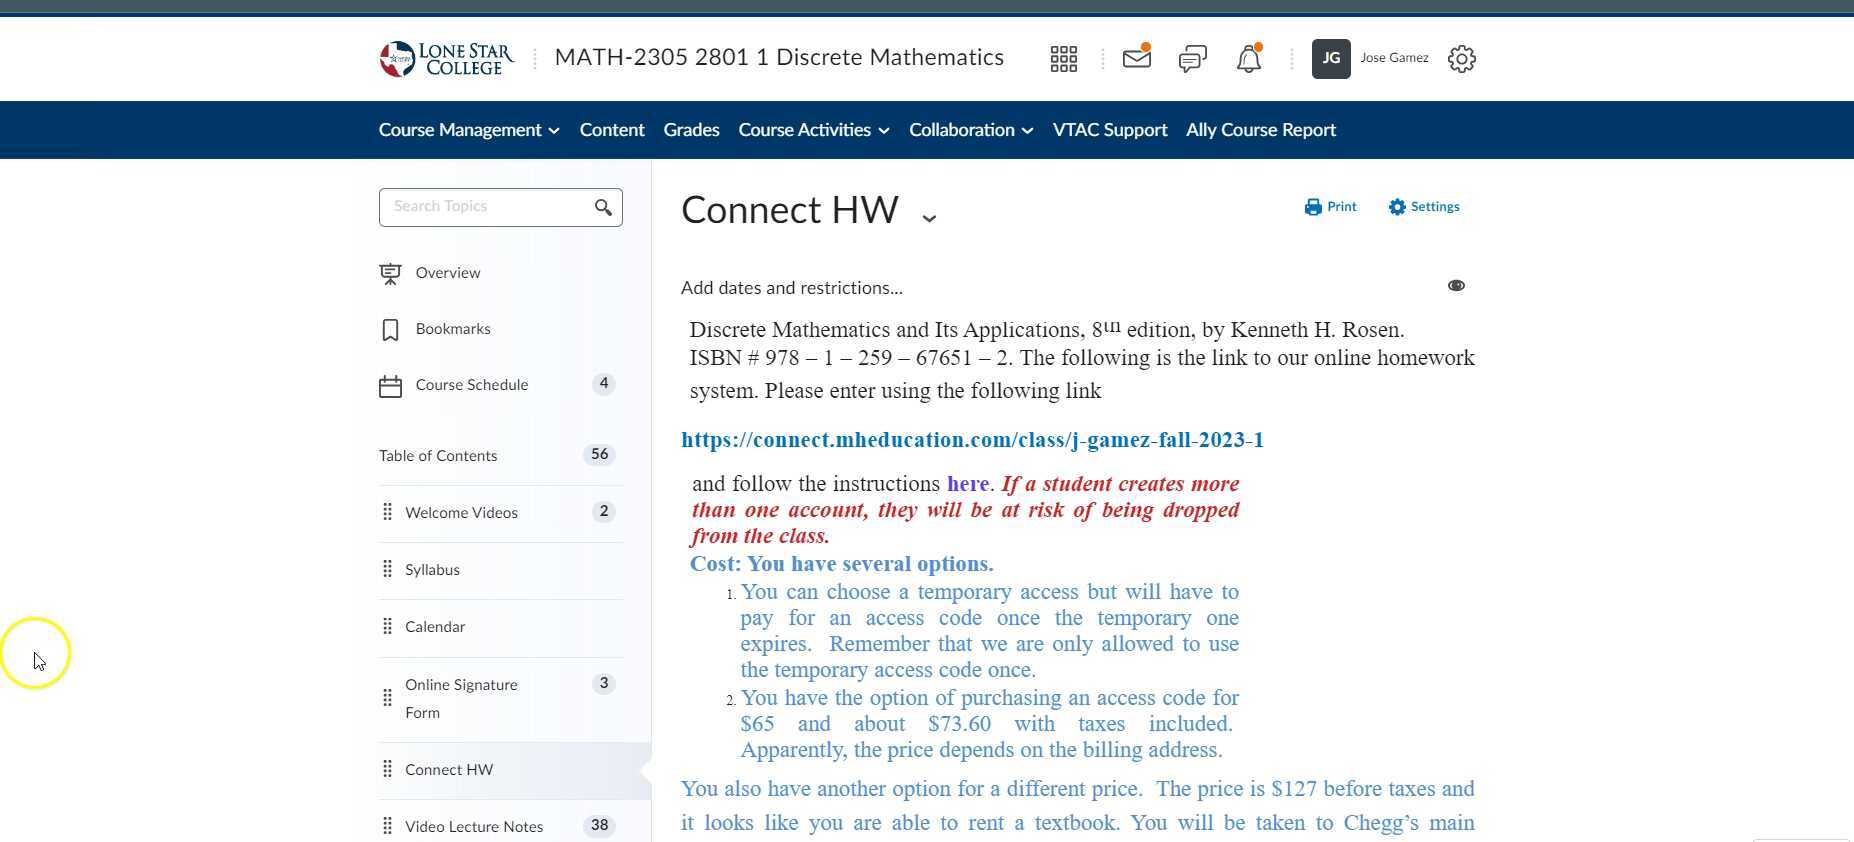Click the drag handle beside Connect HW

(387, 769)
